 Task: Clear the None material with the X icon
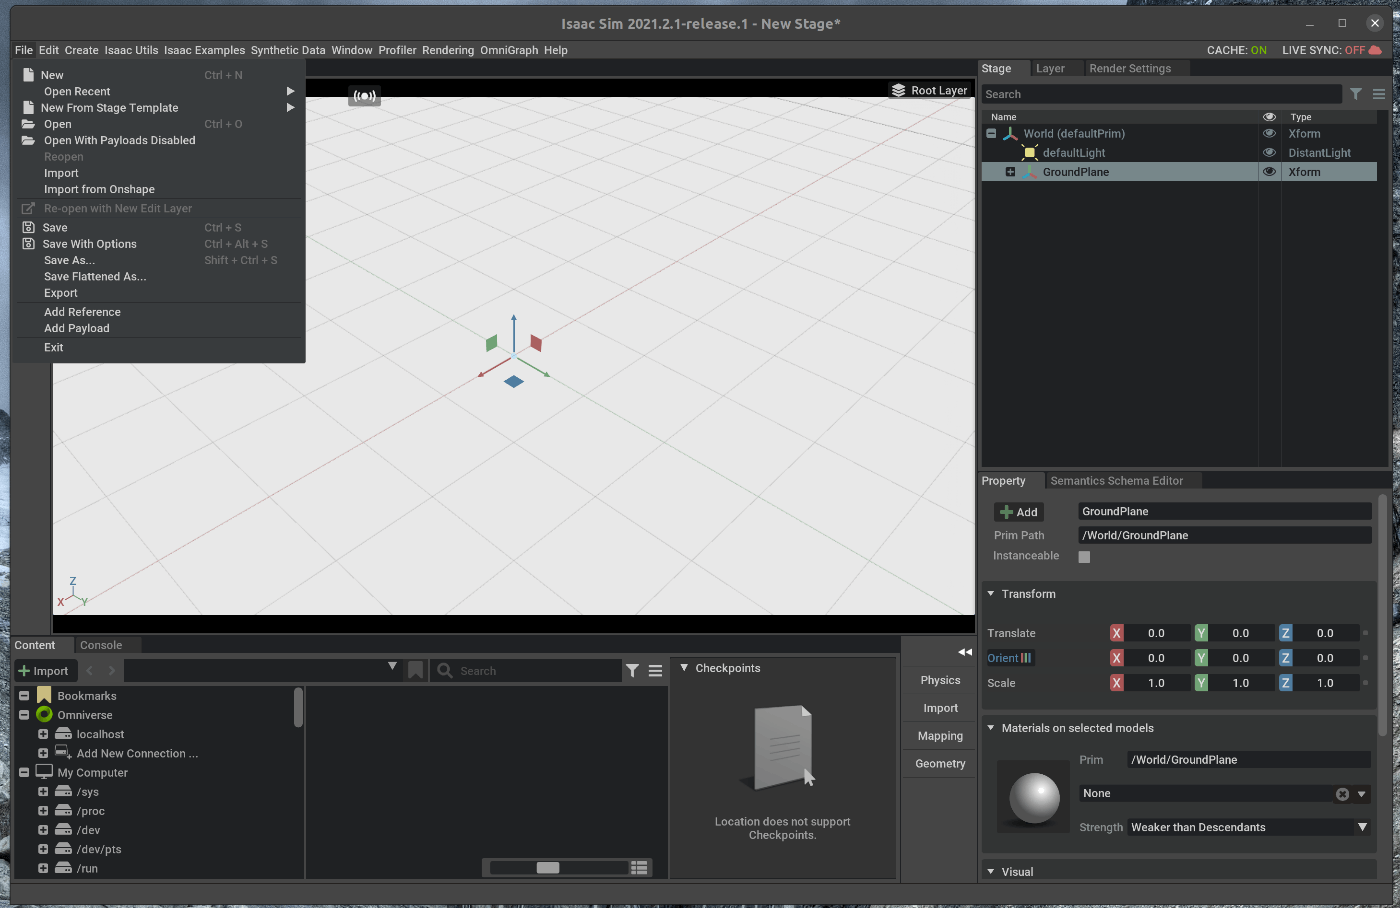pos(1342,794)
